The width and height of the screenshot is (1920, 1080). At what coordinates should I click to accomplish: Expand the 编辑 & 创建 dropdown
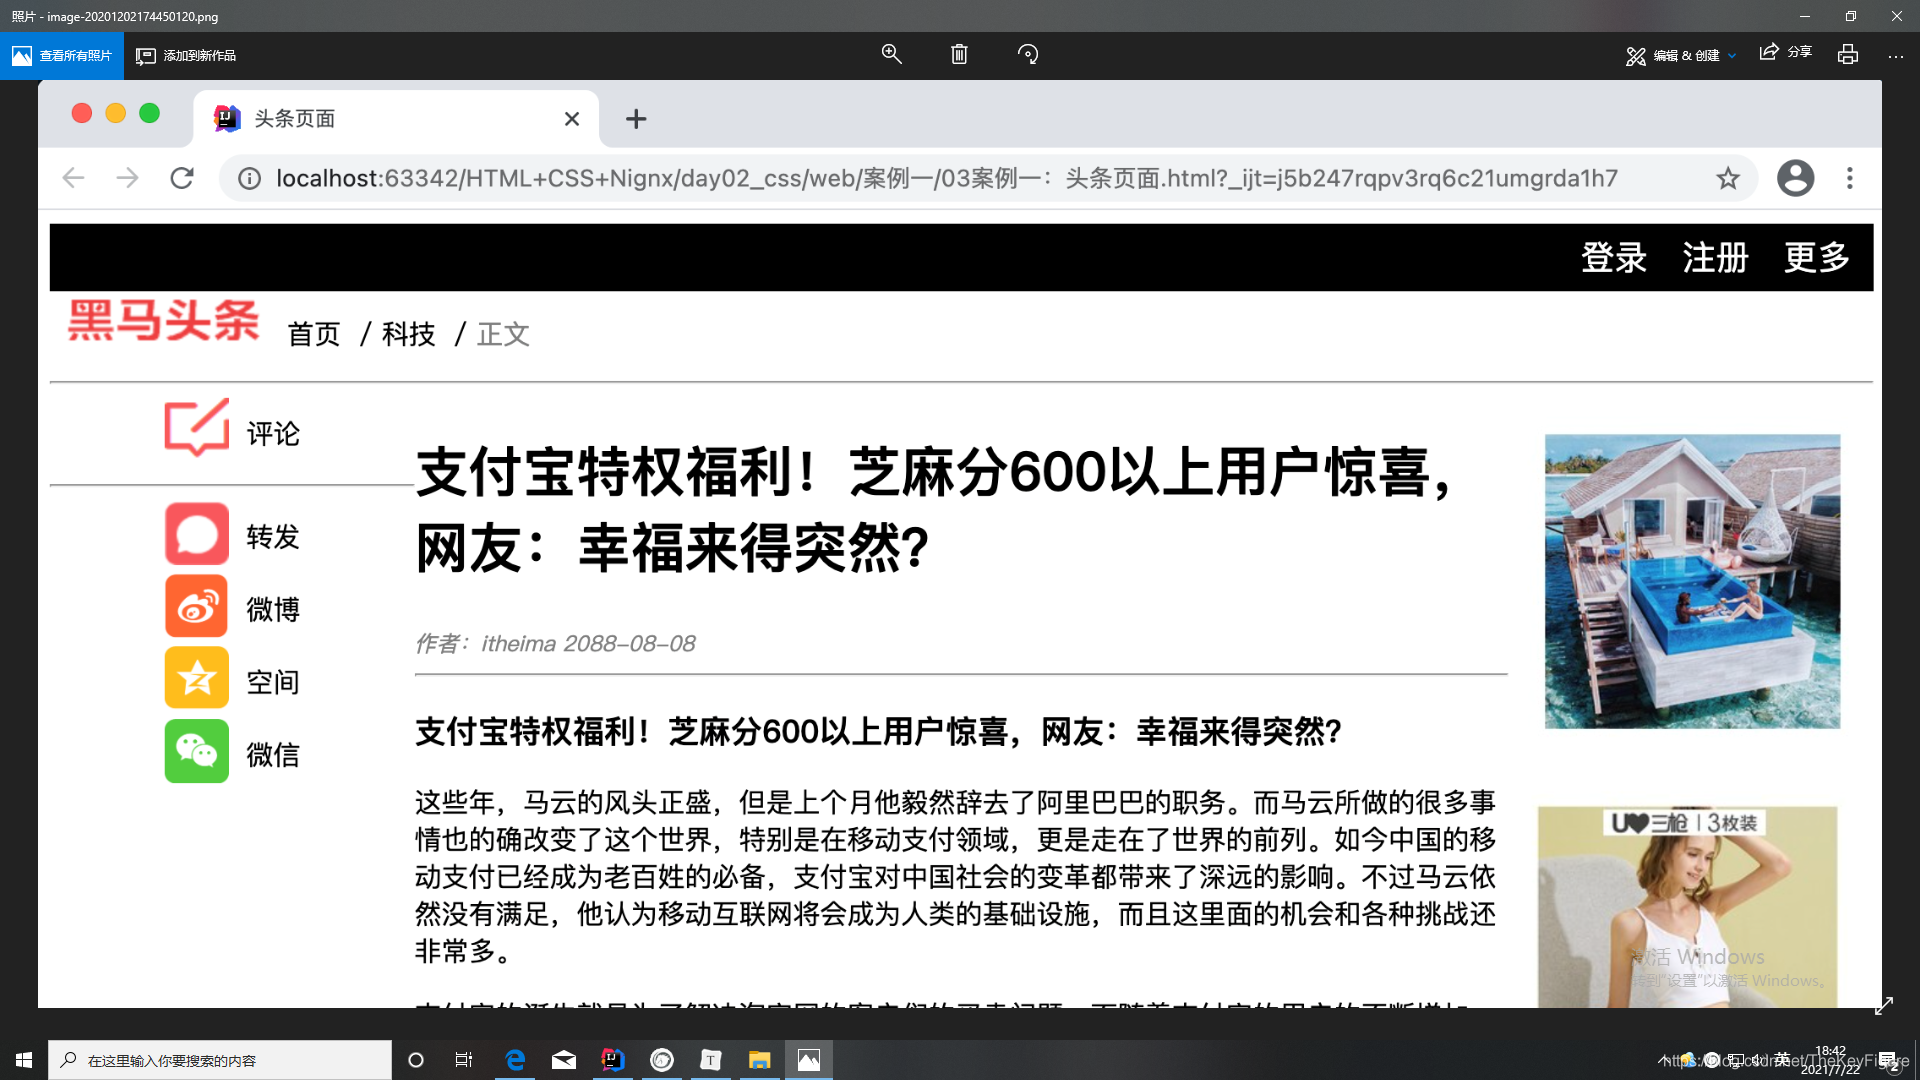[1681, 55]
